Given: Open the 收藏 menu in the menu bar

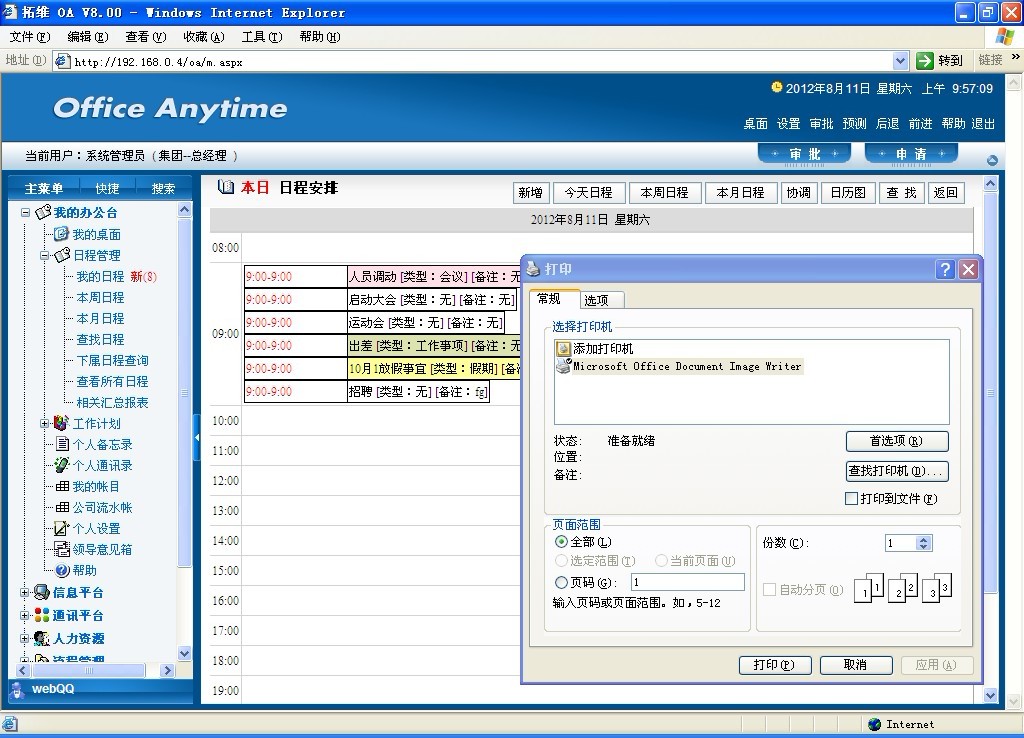Looking at the screenshot, I should (203, 37).
